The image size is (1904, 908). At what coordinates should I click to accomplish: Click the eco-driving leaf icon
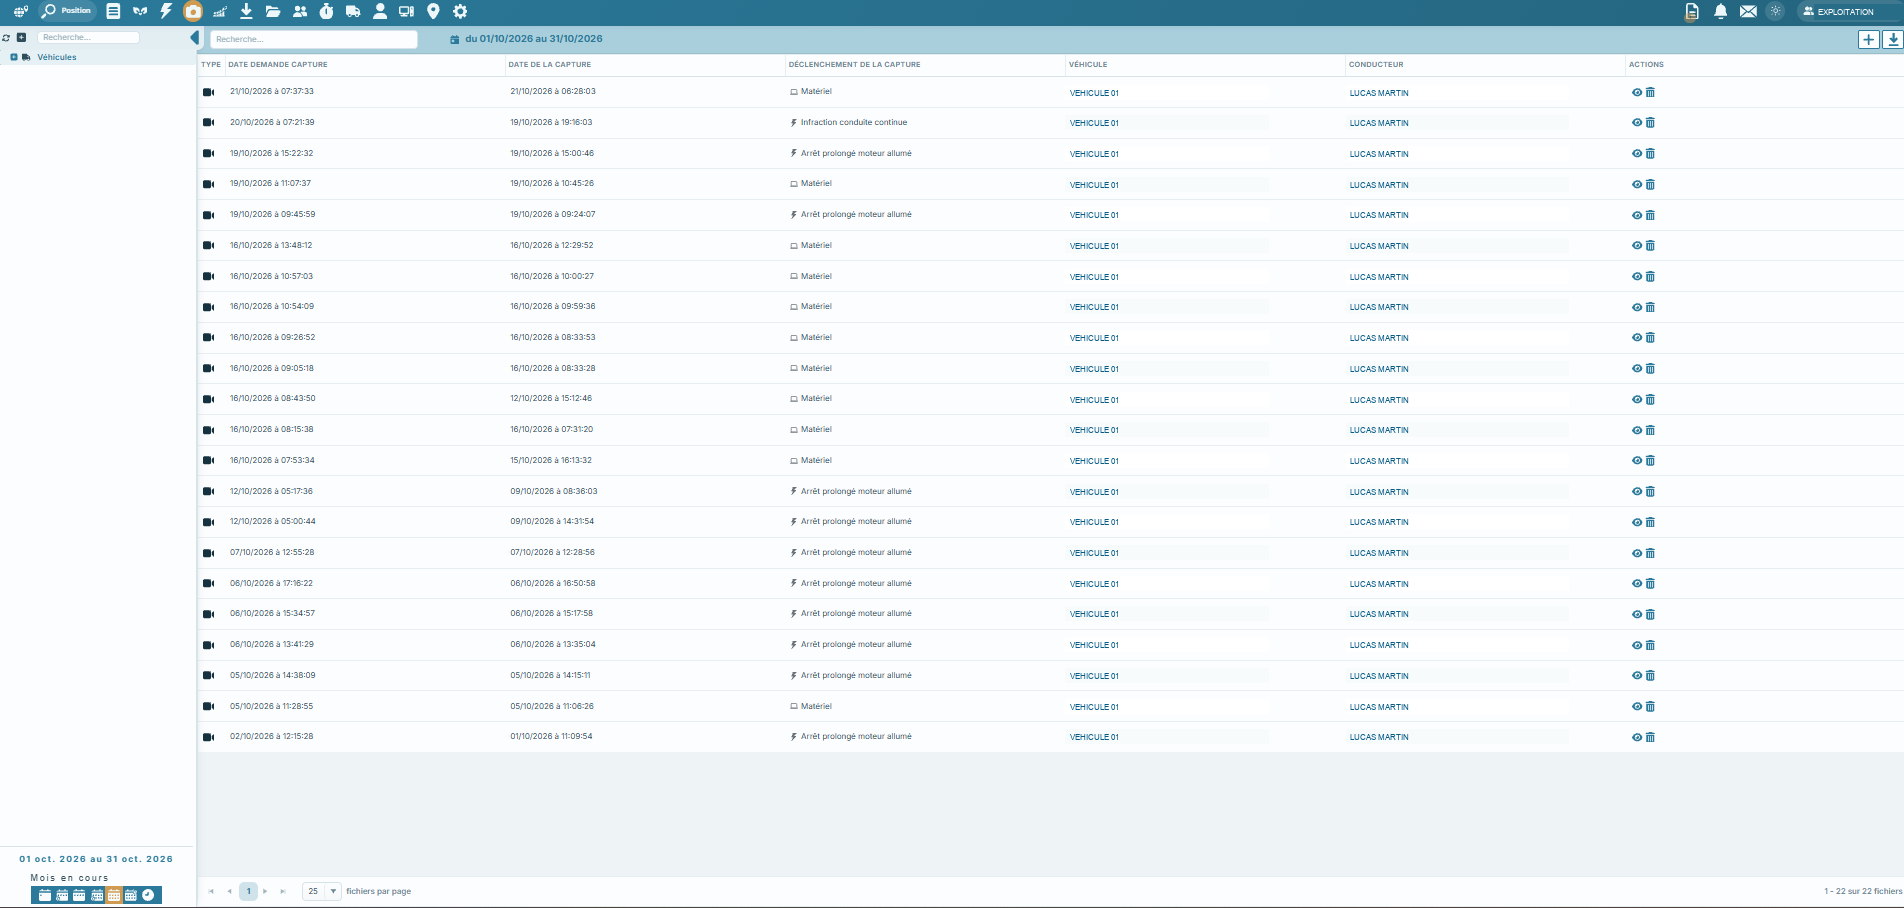140,11
